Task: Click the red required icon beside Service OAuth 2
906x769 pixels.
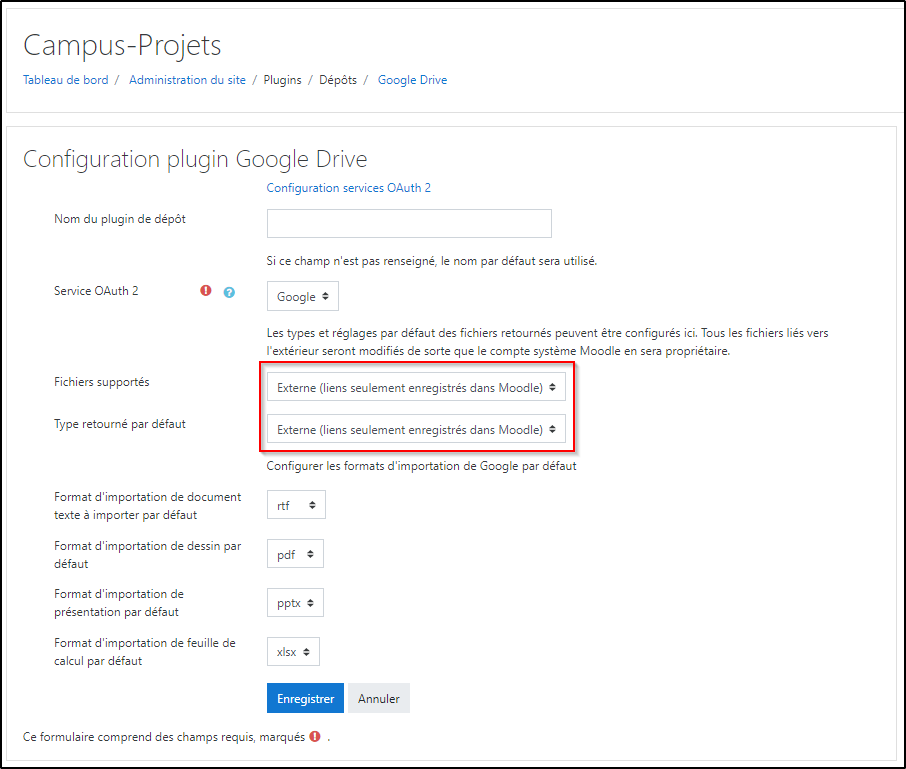Action: pos(206,291)
